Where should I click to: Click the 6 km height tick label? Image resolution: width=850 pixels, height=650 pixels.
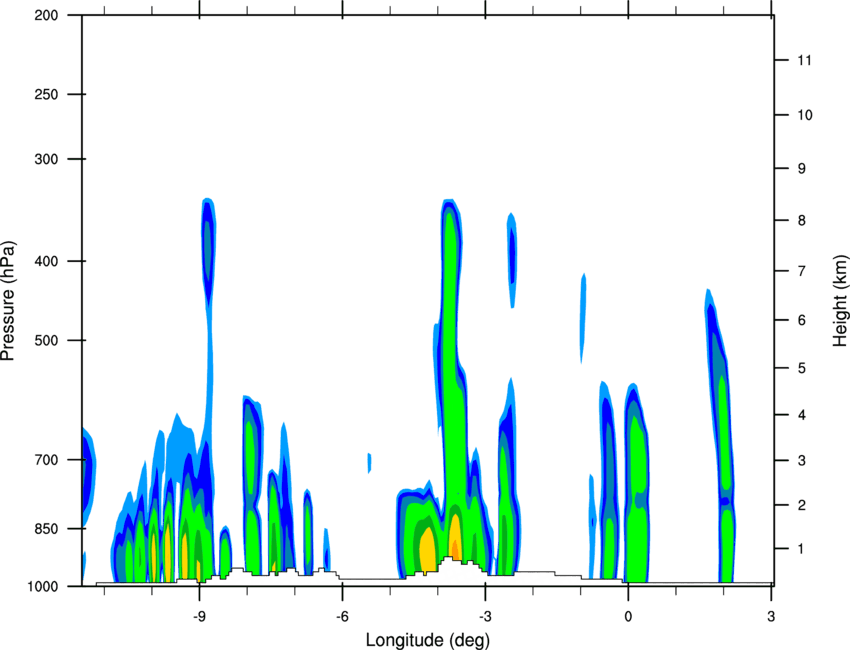click(802, 320)
